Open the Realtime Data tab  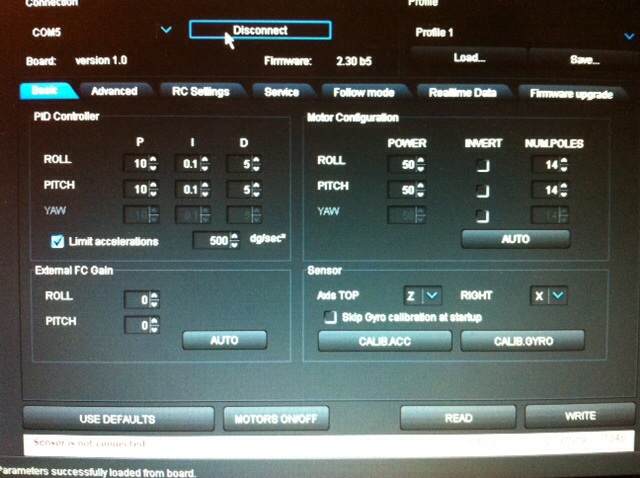(x=463, y=92)
